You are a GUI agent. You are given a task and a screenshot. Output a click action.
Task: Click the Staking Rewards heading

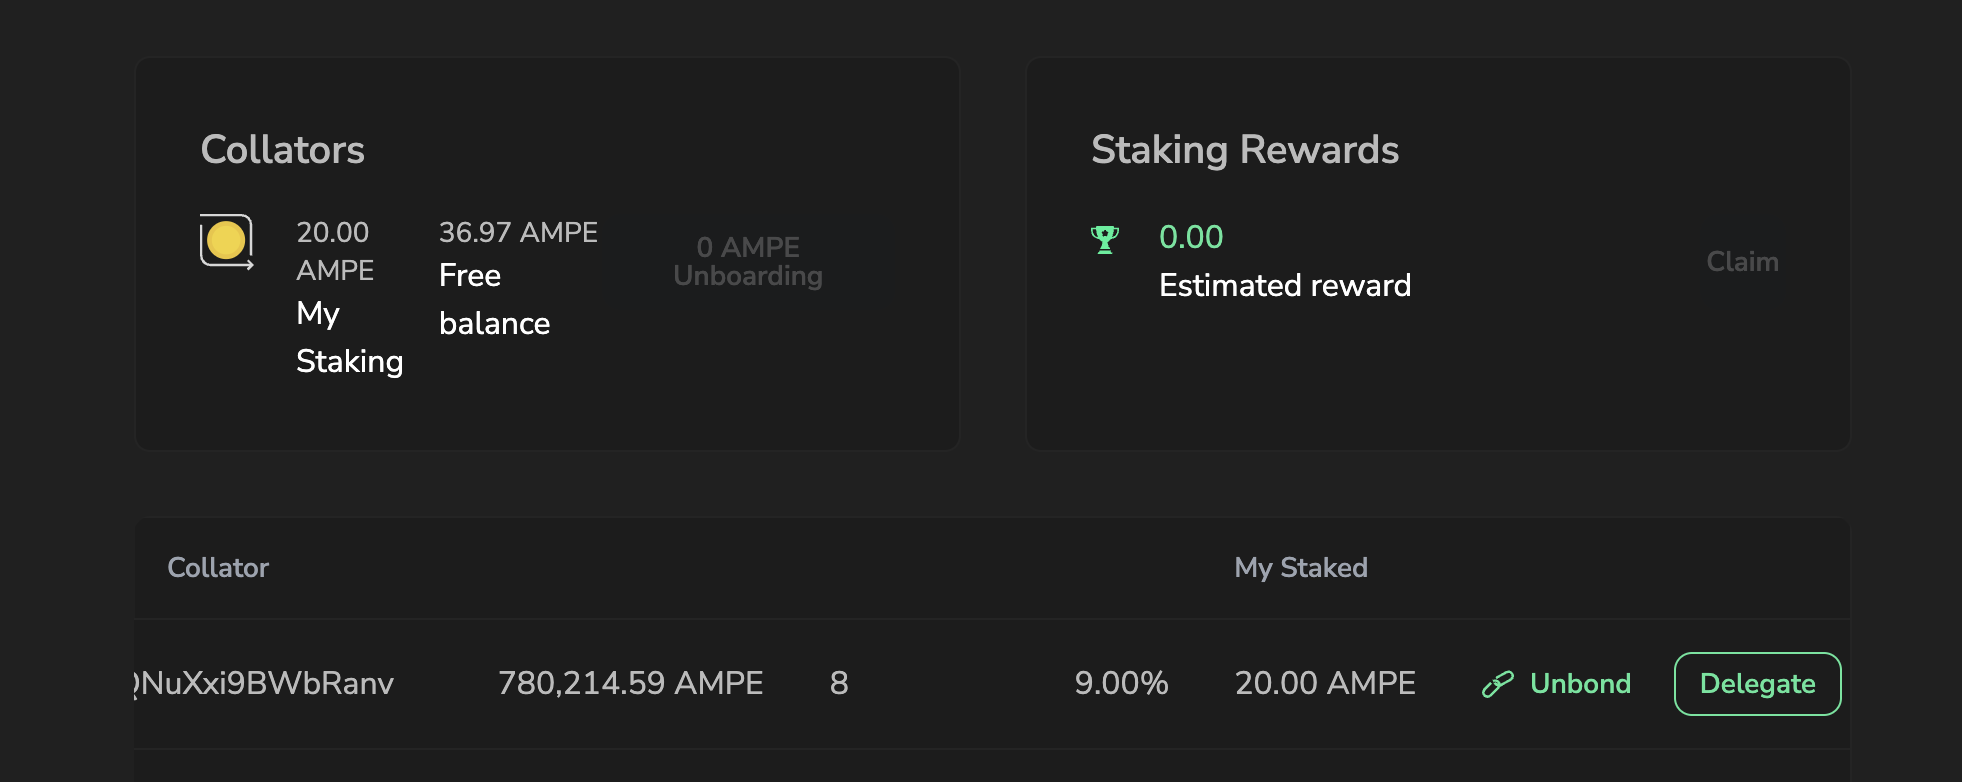1245,150
